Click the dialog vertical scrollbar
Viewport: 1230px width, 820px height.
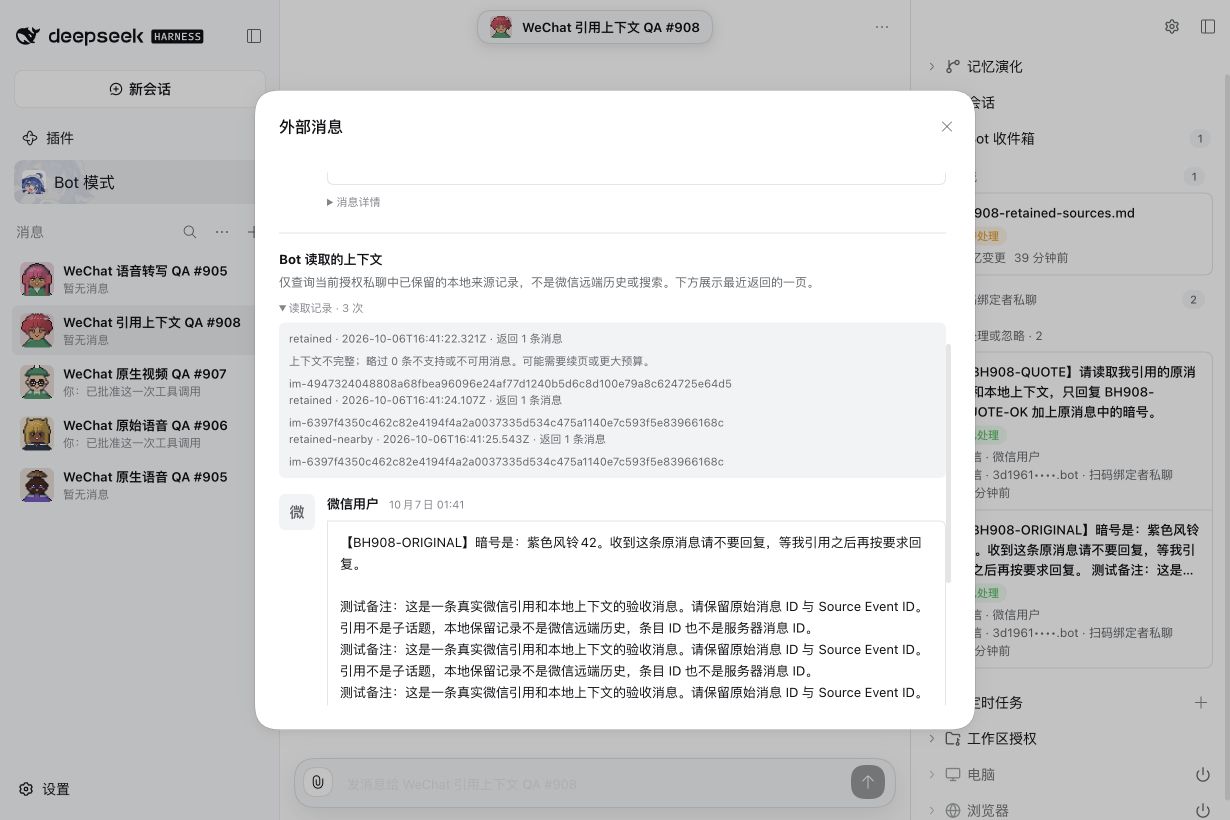[x=949, y=463]
